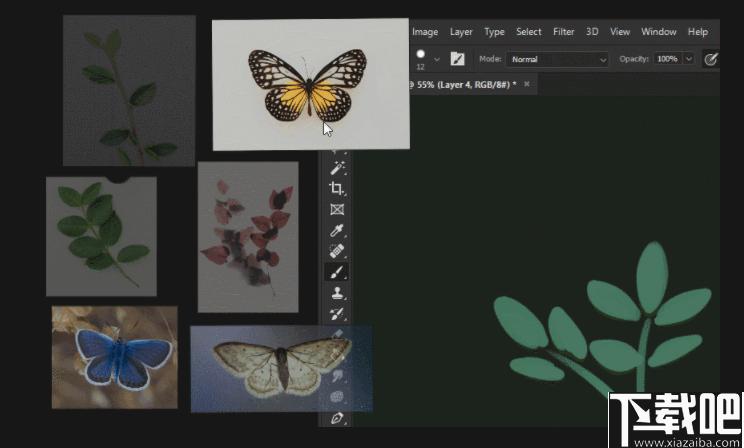Open the brush preset picker arrow
Screen dimensions: 744x448
tap(437, 59)
